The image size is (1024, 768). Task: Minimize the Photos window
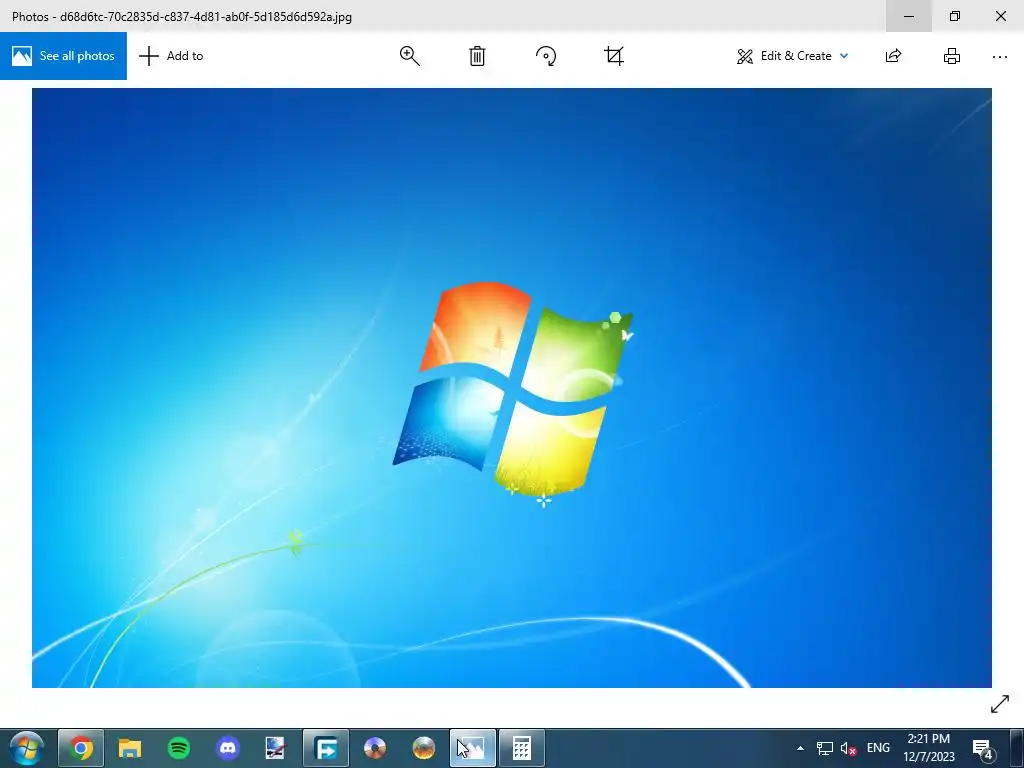pyautogui.click(x=908, y=16)
